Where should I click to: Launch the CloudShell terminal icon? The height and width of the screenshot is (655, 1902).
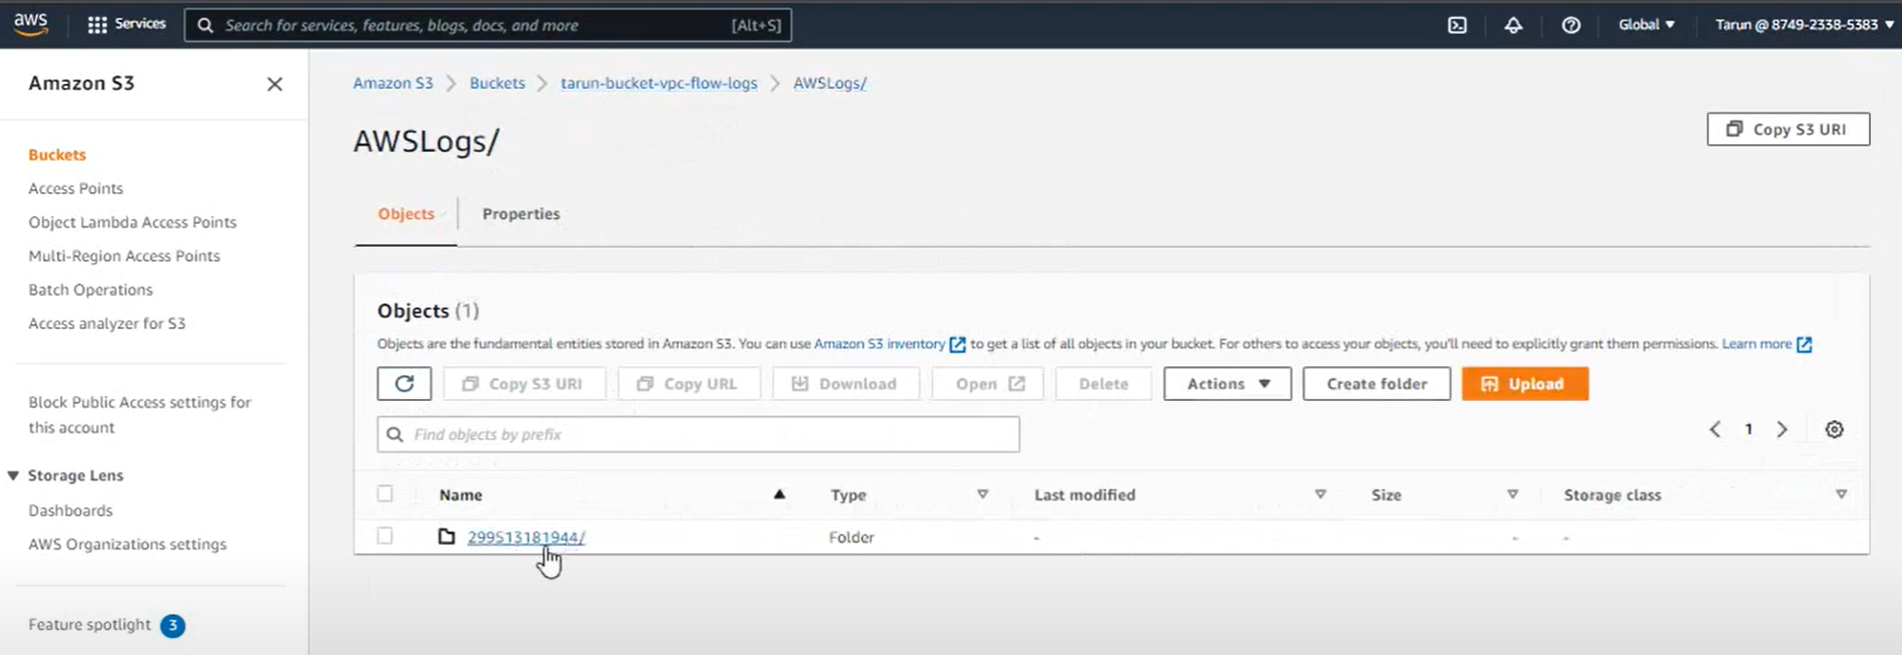pos(1457,25)
